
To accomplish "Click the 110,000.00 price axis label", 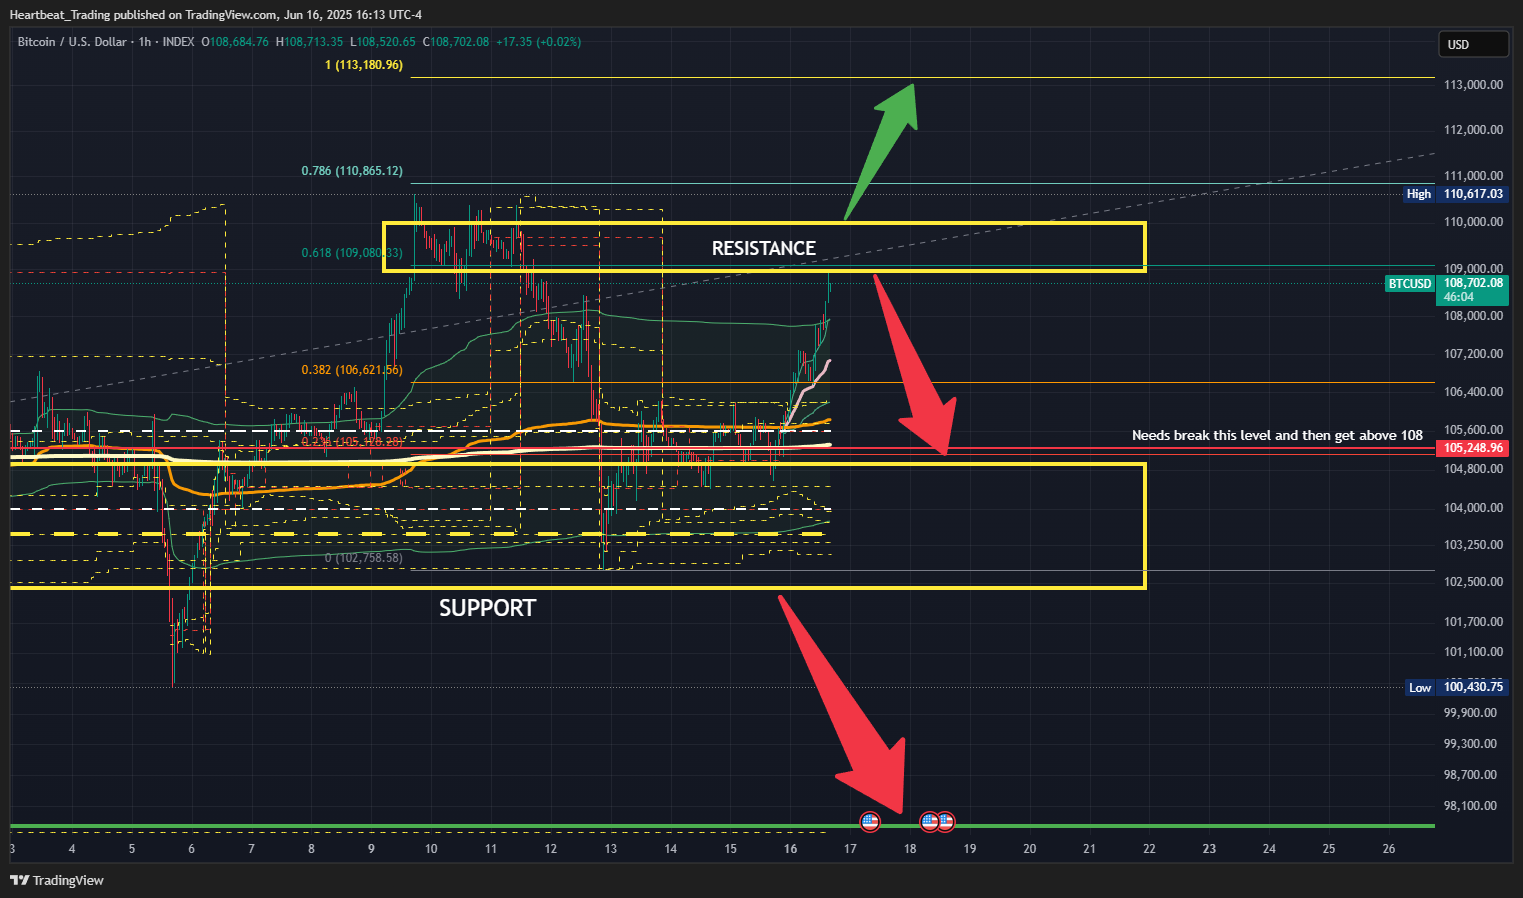I will pos(1473,222).
